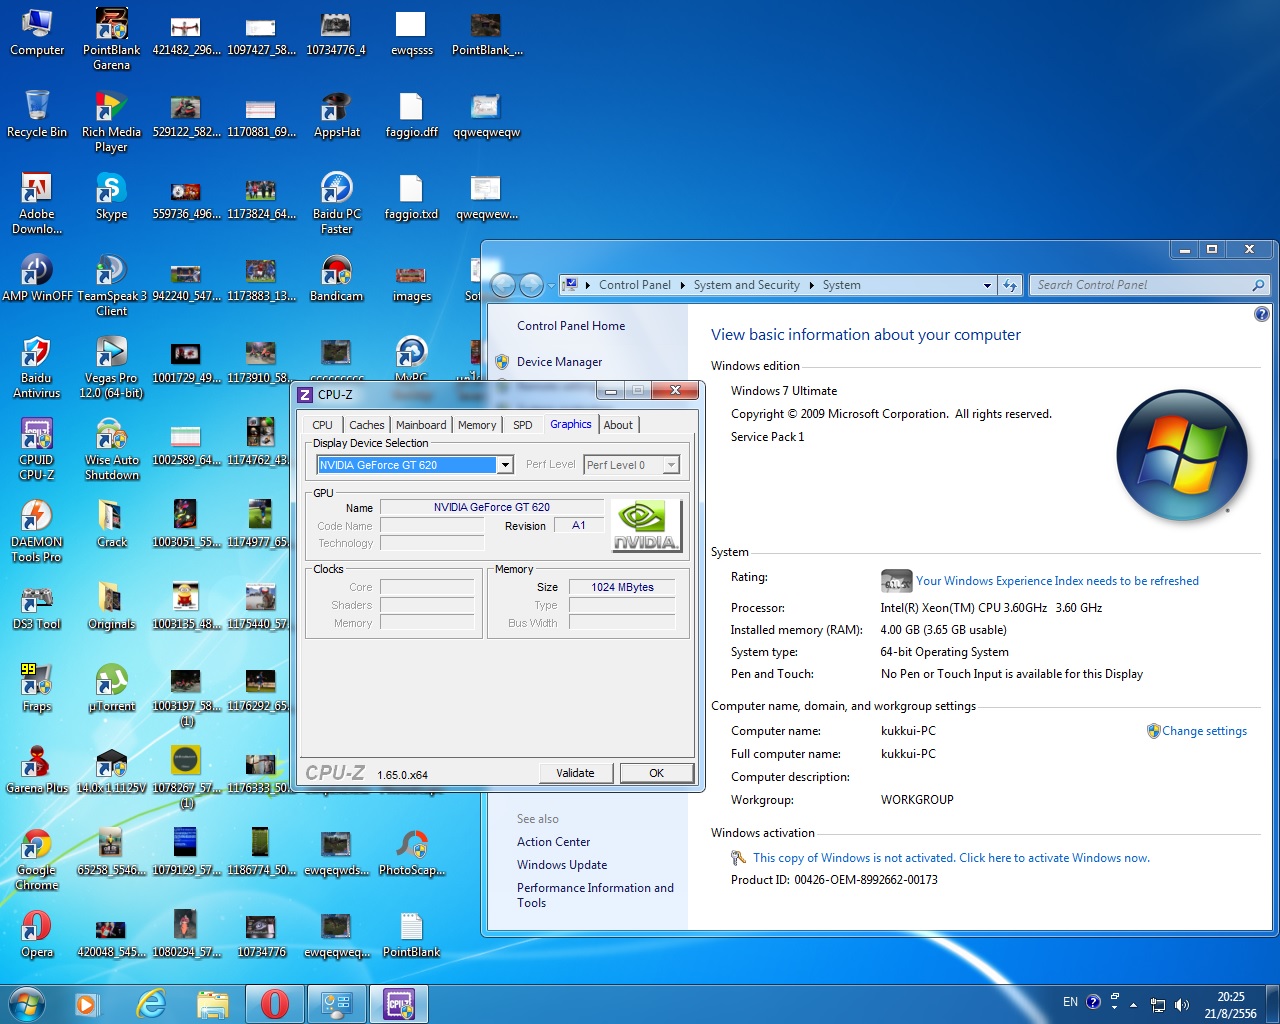This screenshot has height=1024, width=1280.
Task: Click the Opera icon in the taskbar
Action: [275, 1003]
